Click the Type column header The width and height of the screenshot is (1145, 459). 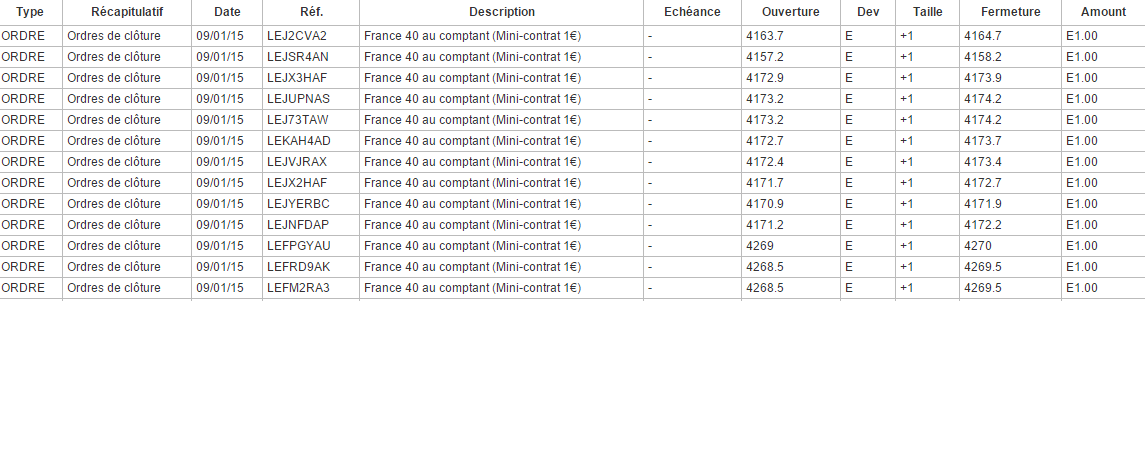(30, 12)
